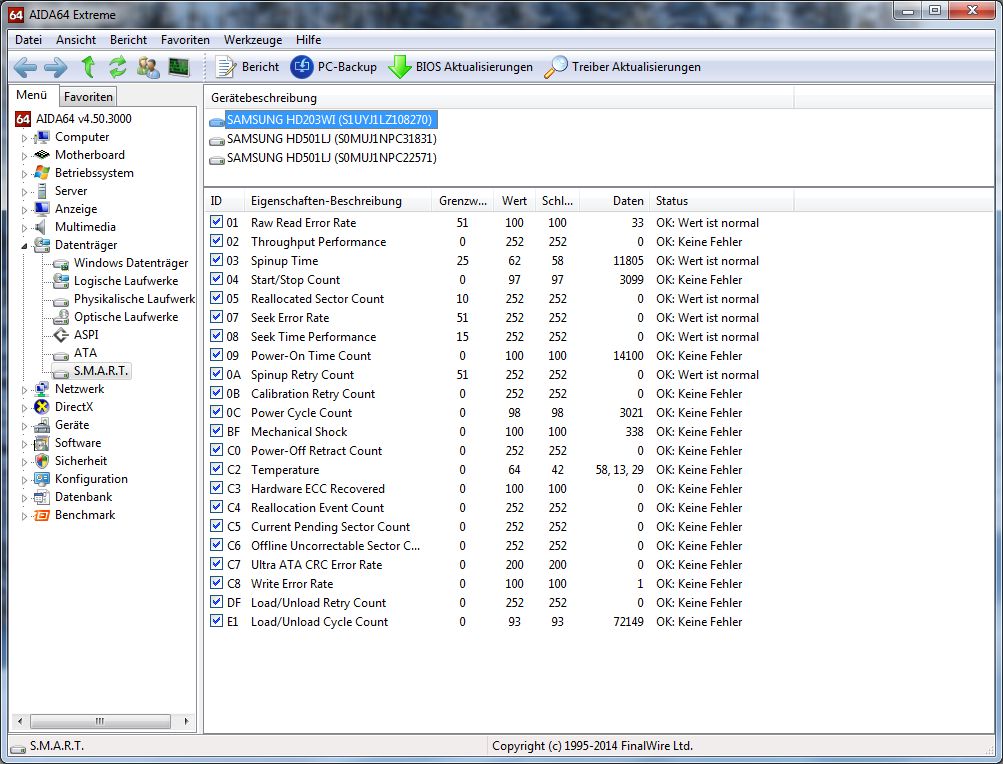Select drive SAMSUNG HD501LJ (S0MUJ1NPC22571)
The height and width of the screenshot is (764, 1003).
331,158
